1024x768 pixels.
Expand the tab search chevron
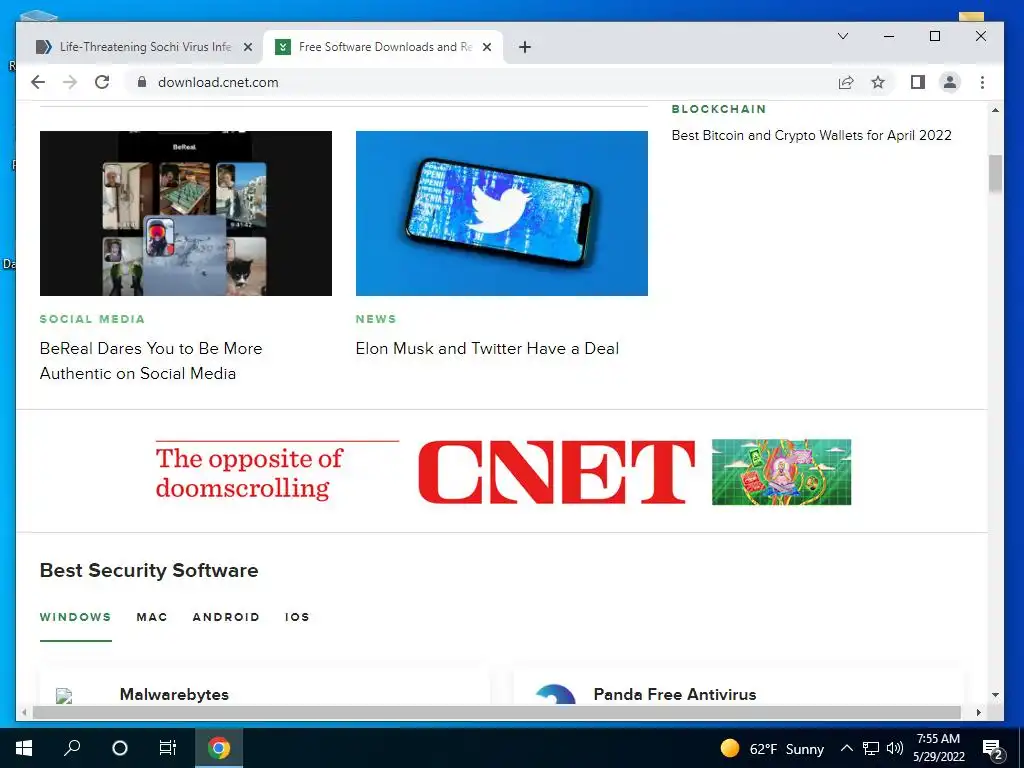843,36
